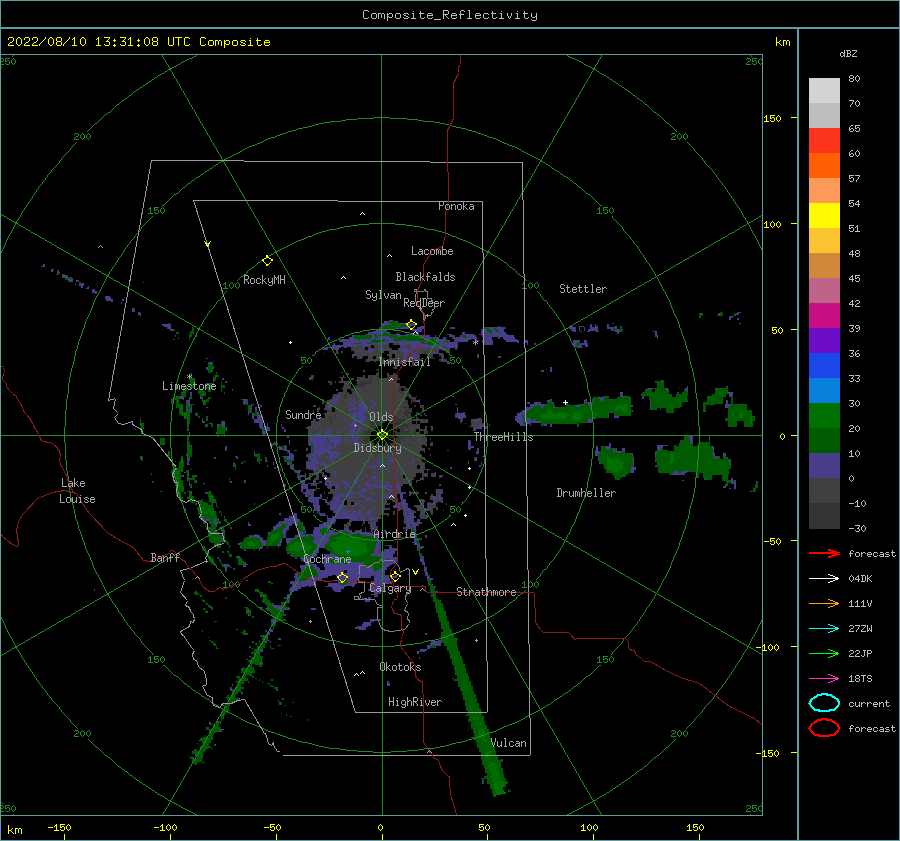Click the yellow diamond marker near RockyMH
Screen dimensions: 900x841
(267, 261)
